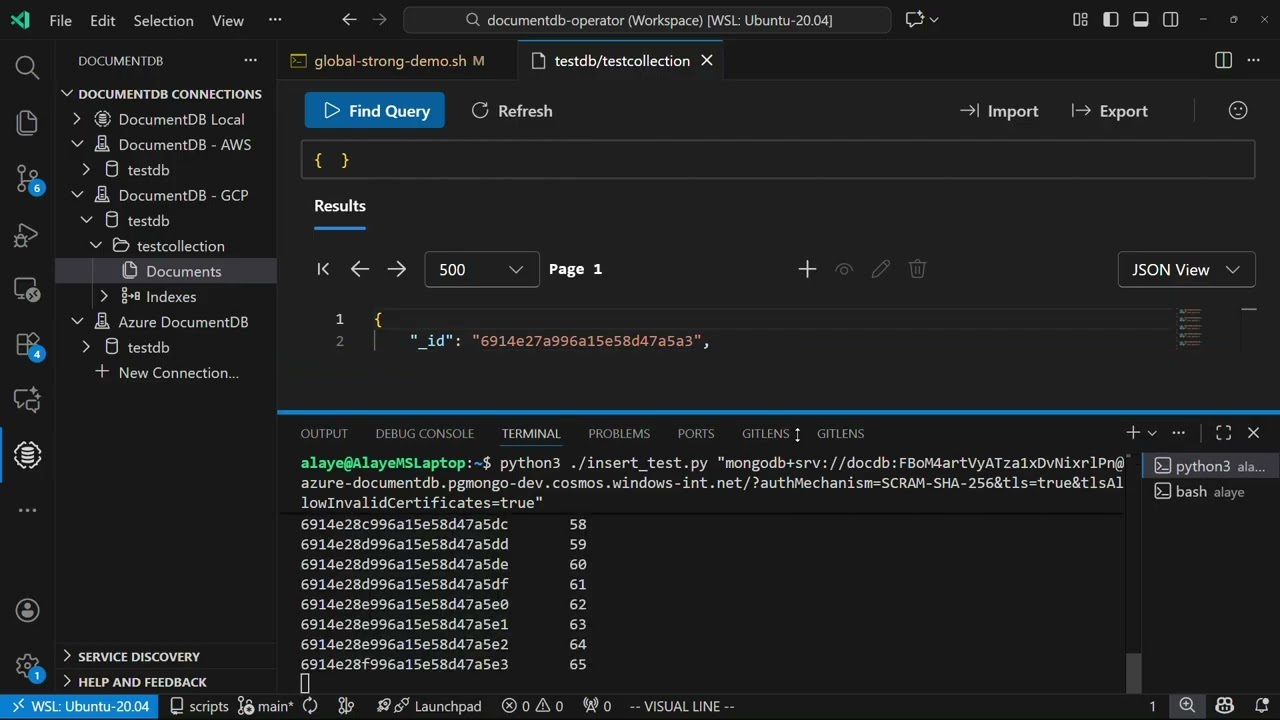The height and width of the screenshot is (720, 1280).
Task: Open the Explorer view icon
Action: tap(27, 123)
